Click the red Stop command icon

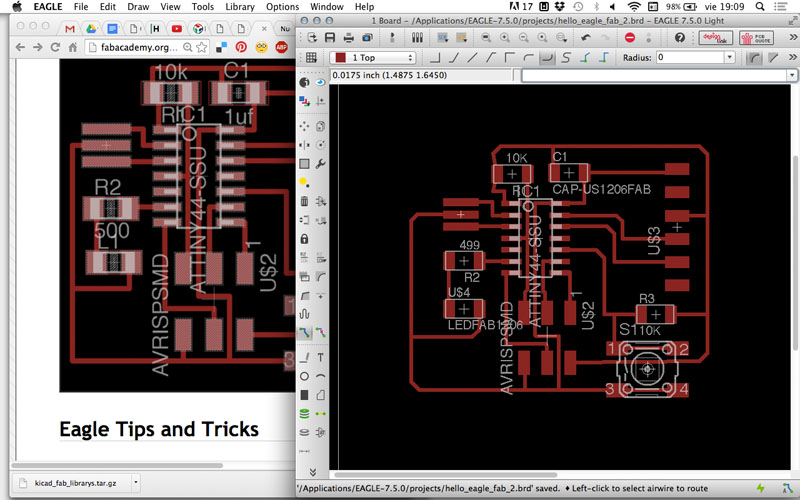(630, 38)
